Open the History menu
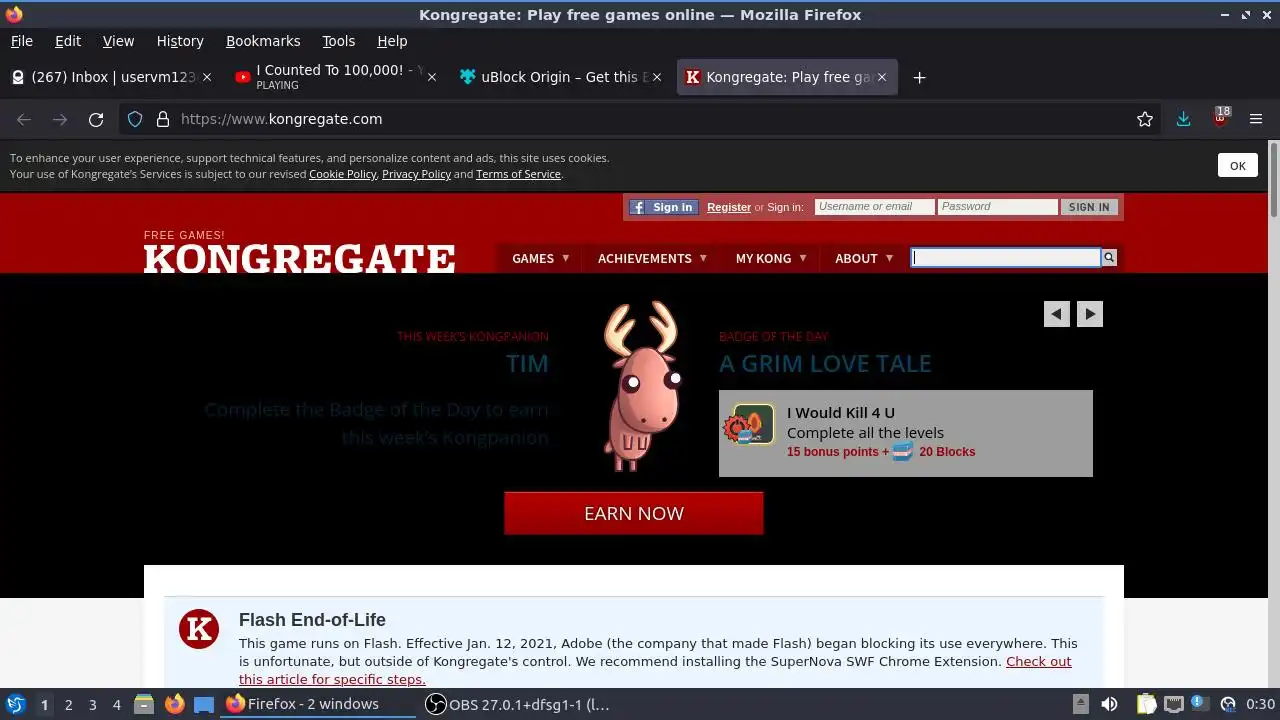This screenshot has width=1280, height=720. [180, 41]
